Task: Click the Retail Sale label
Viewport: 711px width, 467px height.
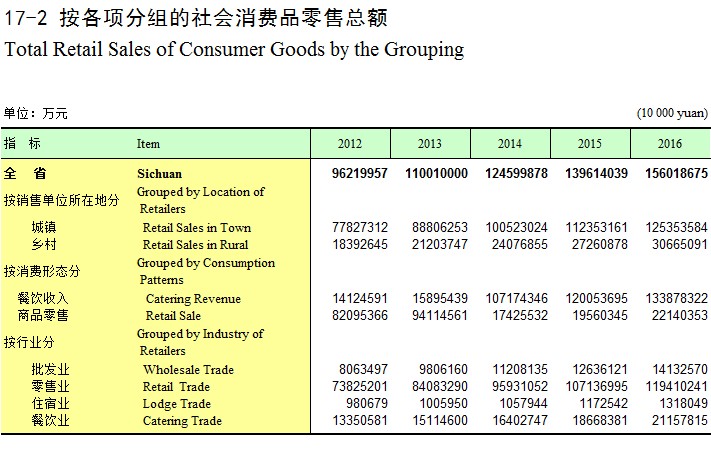Action: coord(173,316)
